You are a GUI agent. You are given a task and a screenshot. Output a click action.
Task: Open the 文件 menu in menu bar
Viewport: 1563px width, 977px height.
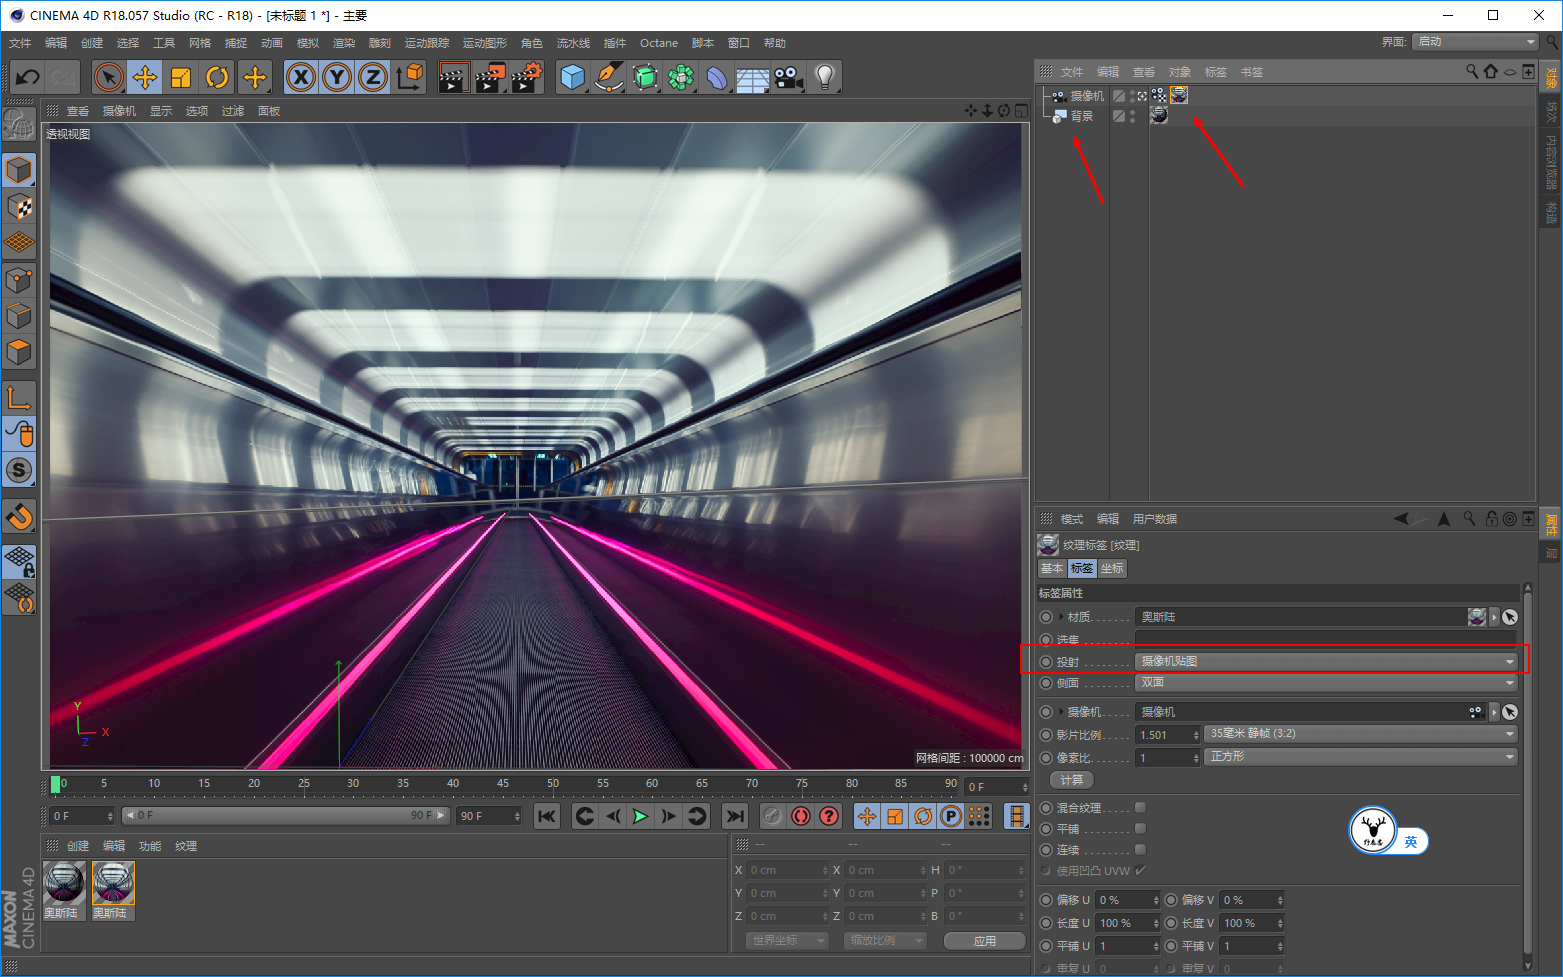pos(20,43)
